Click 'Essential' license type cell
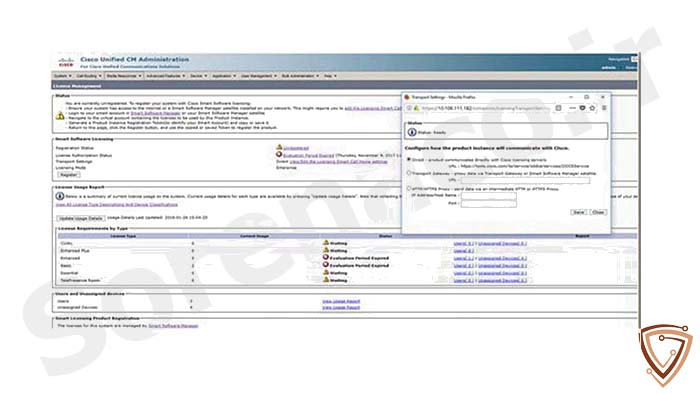Screen dimensions: 700x394 (69, 273)
